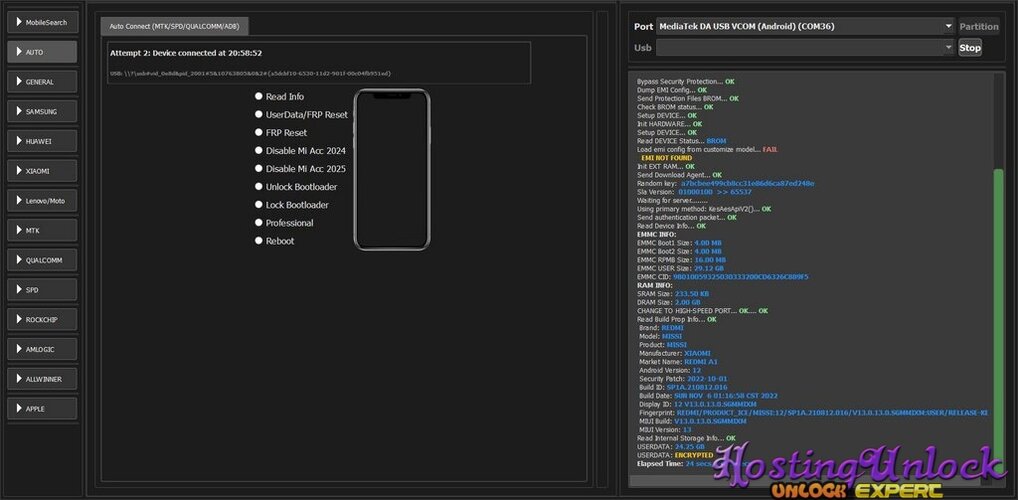This screenshot has height=500, width=1018.
Task: Click the 'MIUI Version: 13' log line
Action: 666,430
